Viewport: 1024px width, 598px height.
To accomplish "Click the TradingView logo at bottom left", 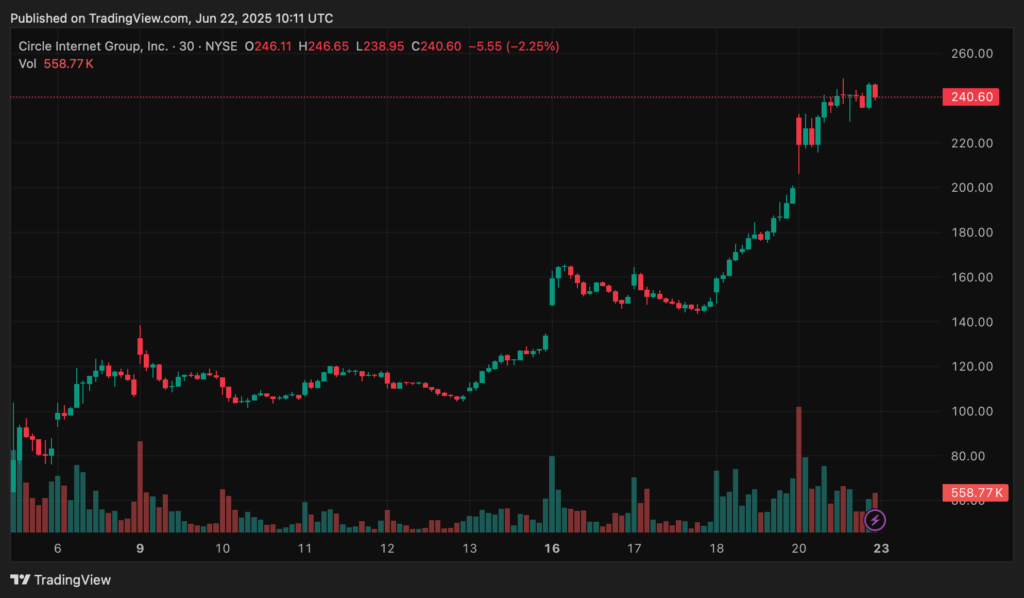I will pyautogui.click(x=61, y=580).
